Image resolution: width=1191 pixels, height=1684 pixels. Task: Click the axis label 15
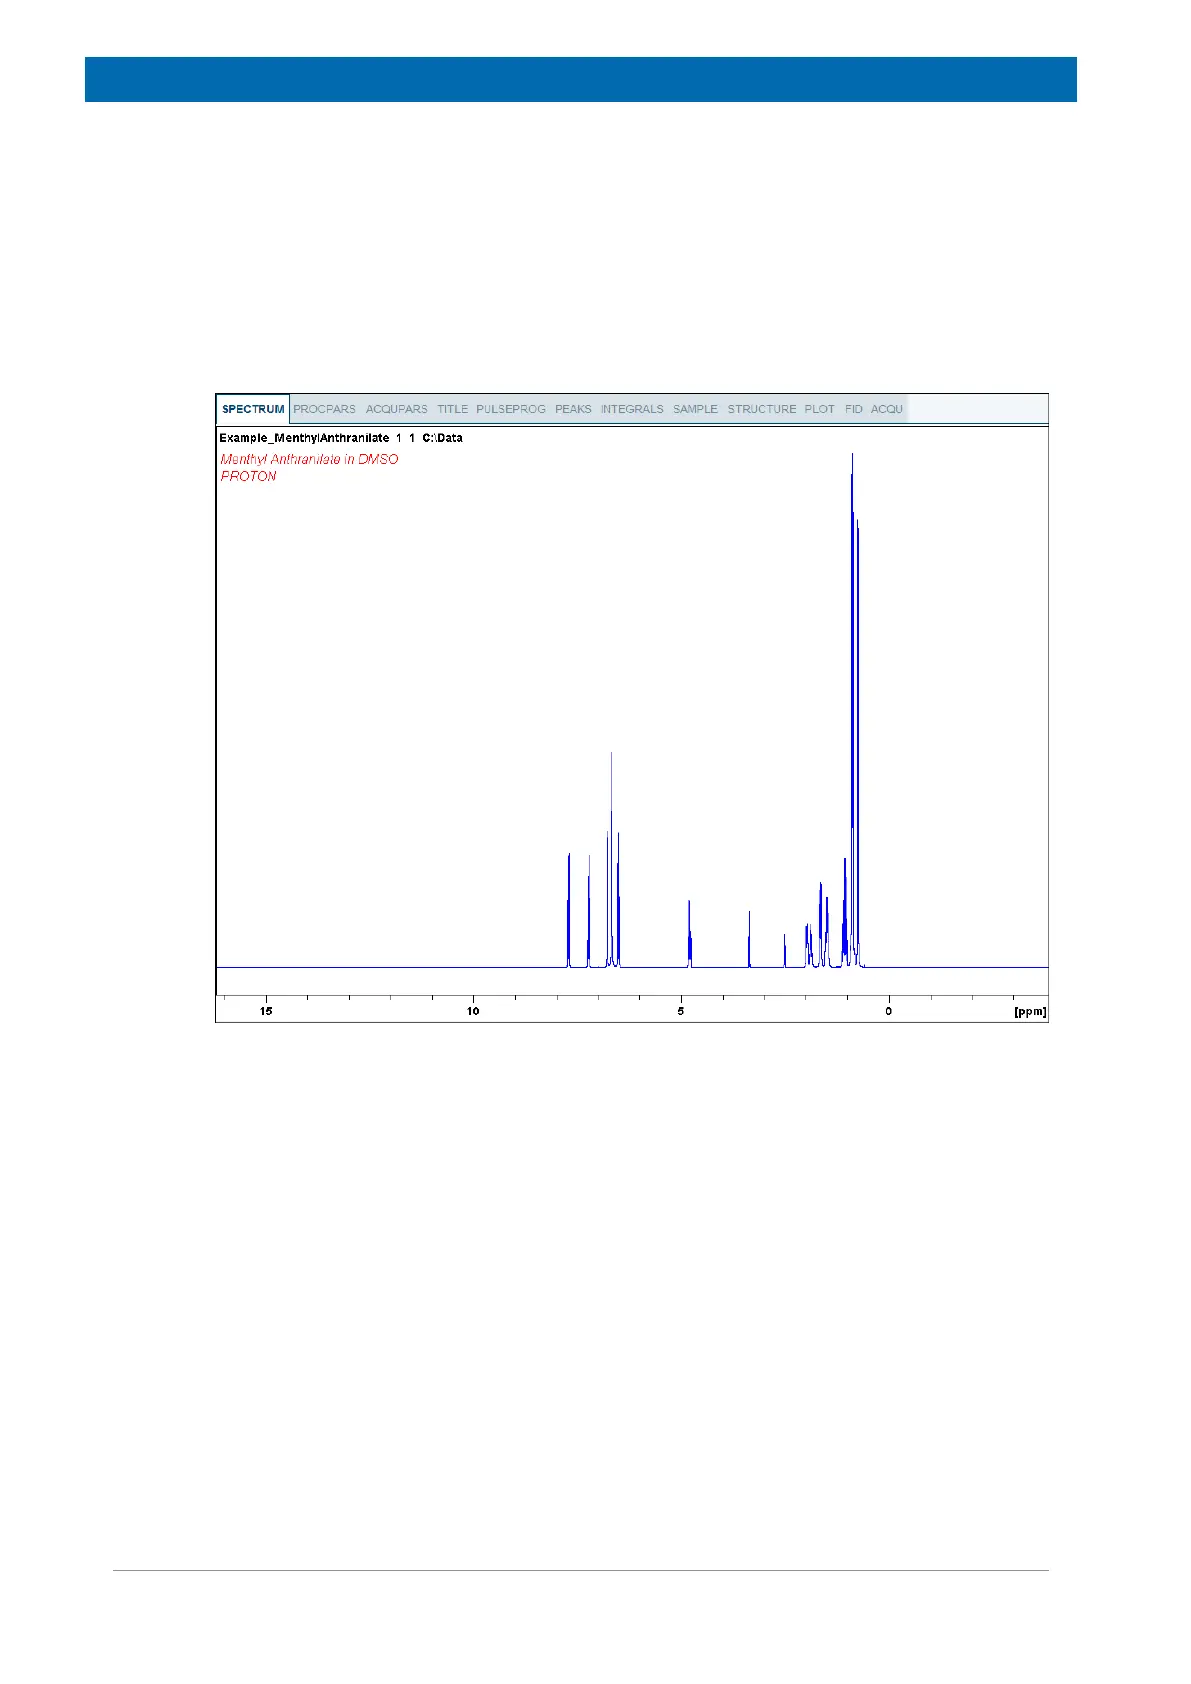[x=266, y=1011]
